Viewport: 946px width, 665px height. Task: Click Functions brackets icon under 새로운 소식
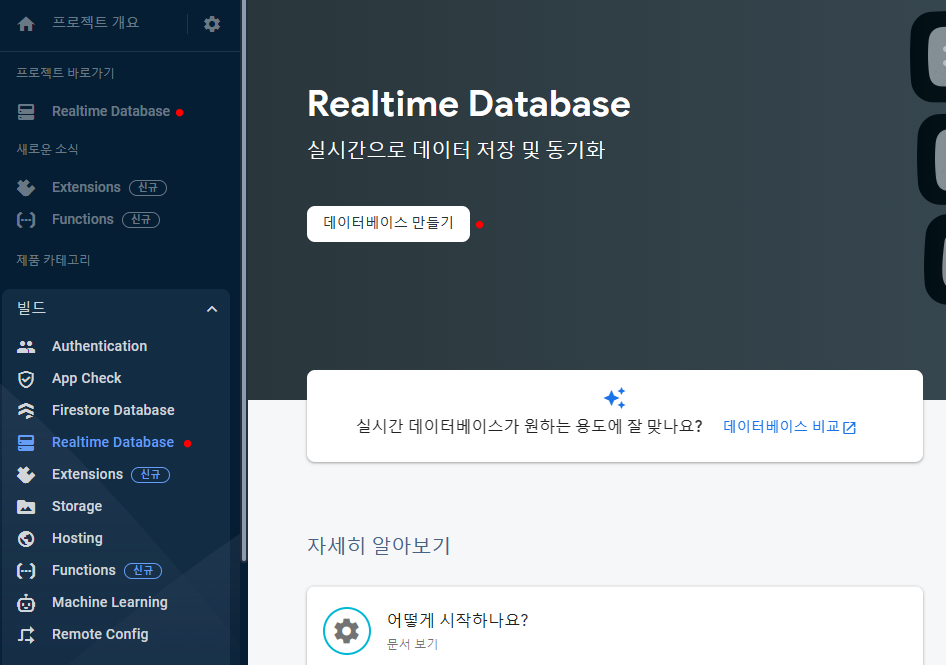26,220
